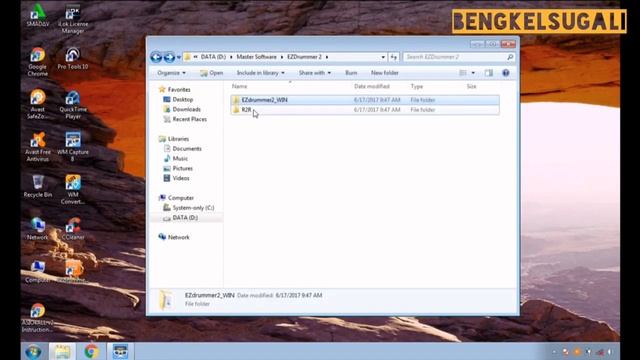Select the R2R folder
The height and width of the screenshot is (360, 640).
pyautogui.click(x=365, y=110)
